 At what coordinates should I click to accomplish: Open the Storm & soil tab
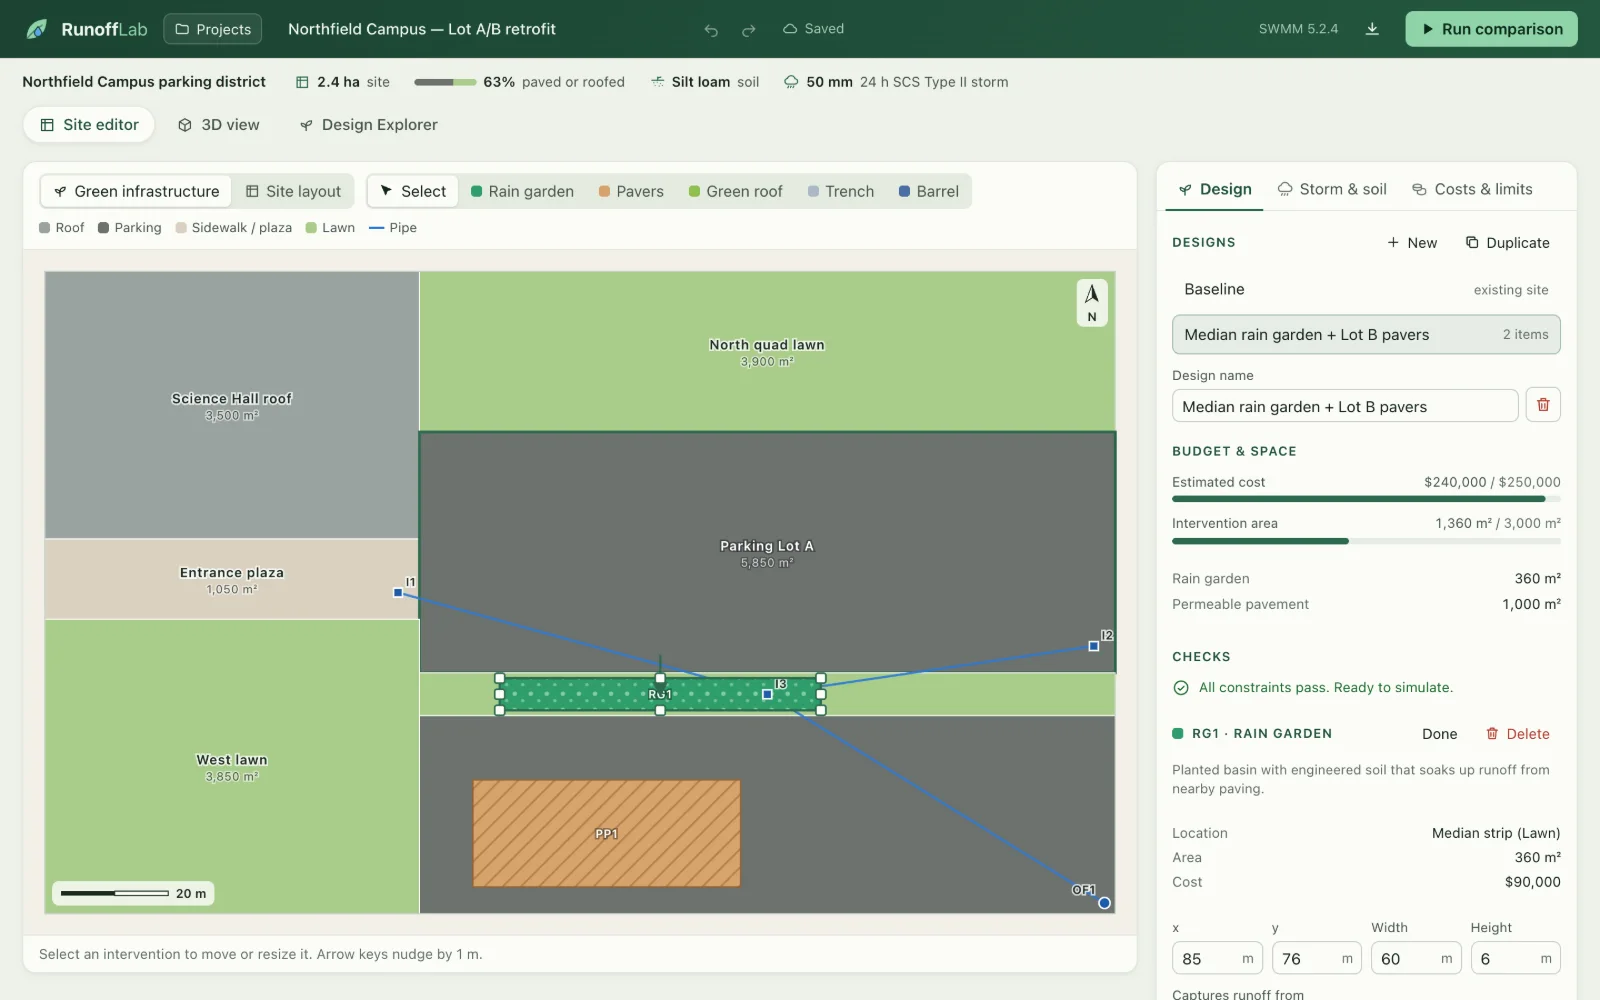click(x=1332, y=189)
